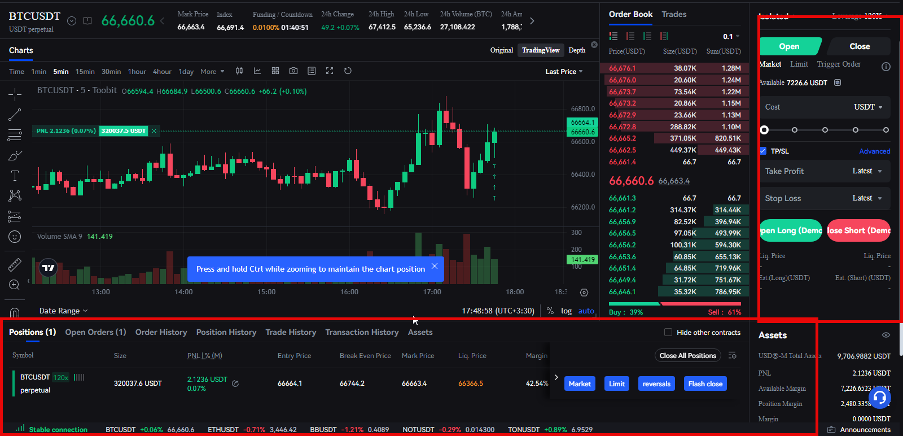This screenshot has width=904, height=436.
Task: Open the chart patterns tool
Action: (15, 196)
